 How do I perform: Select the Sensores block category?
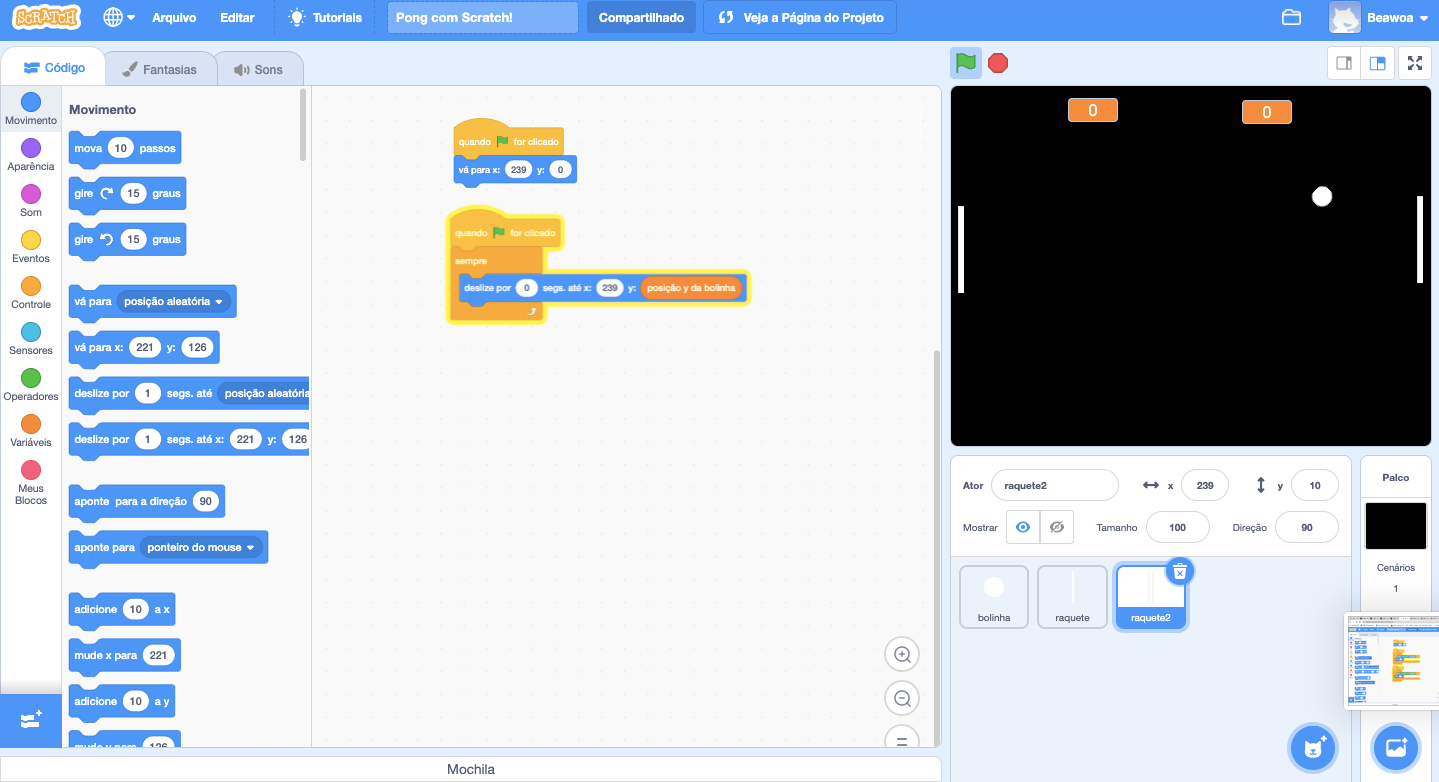(31, 339)
